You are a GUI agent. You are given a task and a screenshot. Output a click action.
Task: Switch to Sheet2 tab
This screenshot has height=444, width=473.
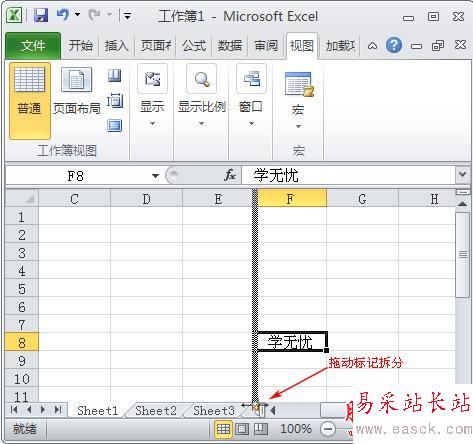pyautogui.click(x=156, y=410)
